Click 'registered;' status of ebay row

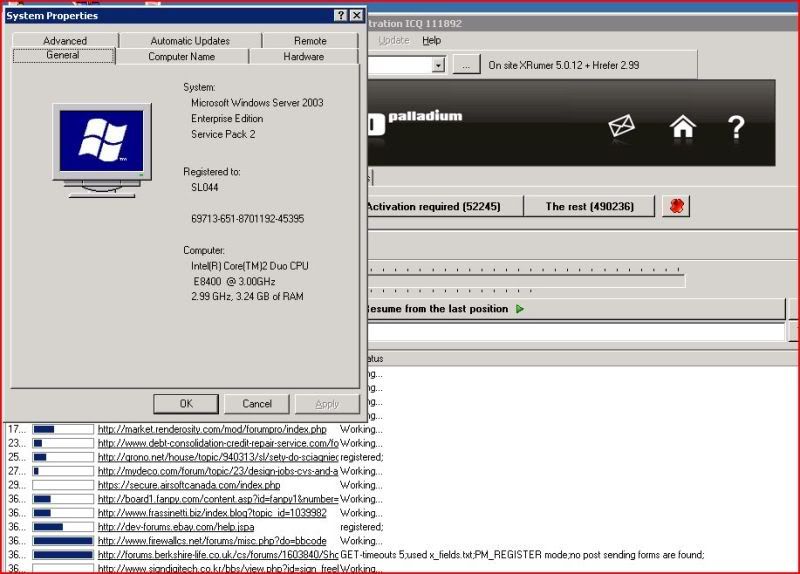click(362, 527)
